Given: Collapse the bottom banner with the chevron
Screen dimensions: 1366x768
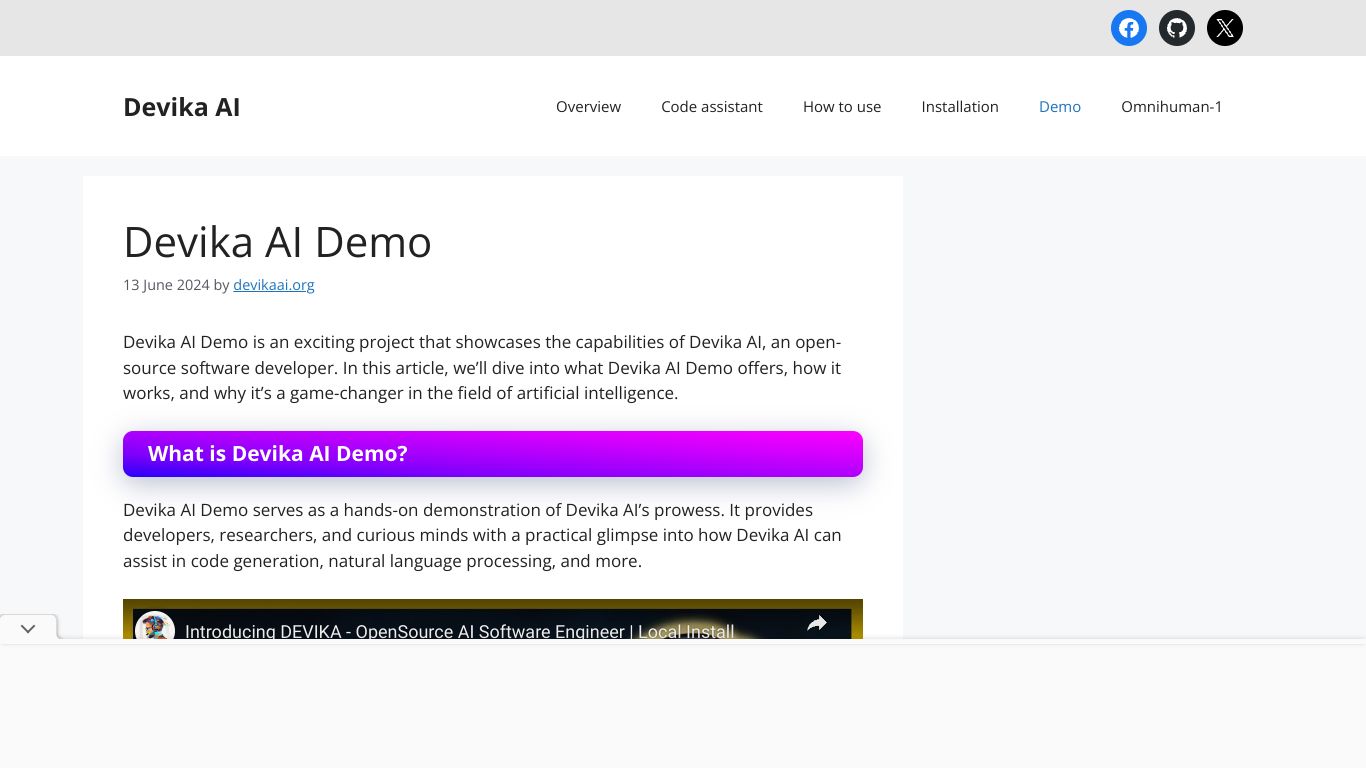Looking at the screenshot, I should point(28,628).
